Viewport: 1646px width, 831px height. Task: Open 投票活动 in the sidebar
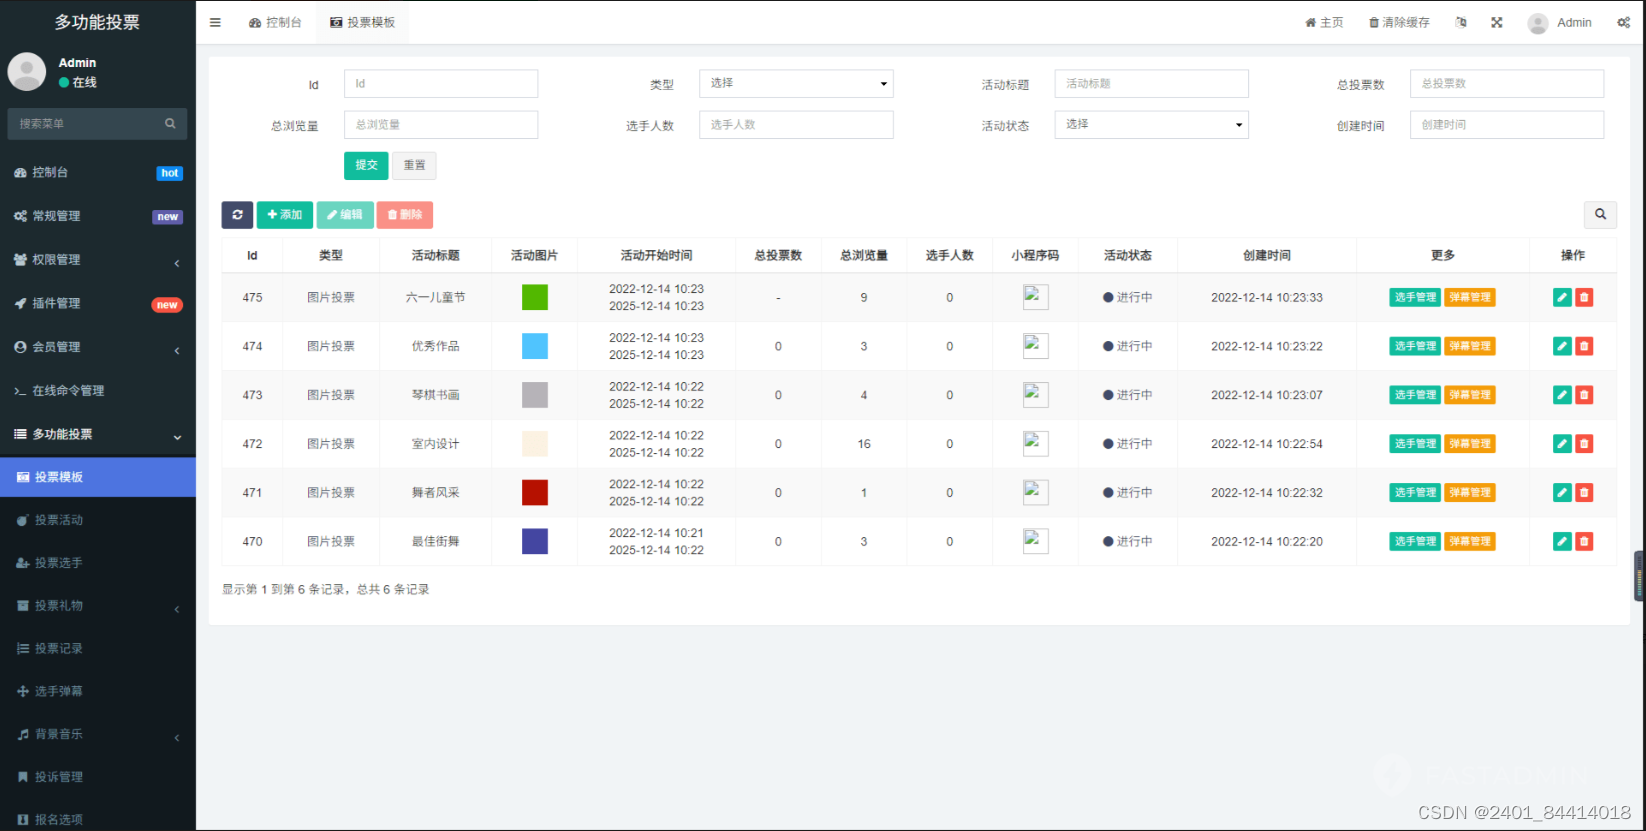click(x=98, y=520)
